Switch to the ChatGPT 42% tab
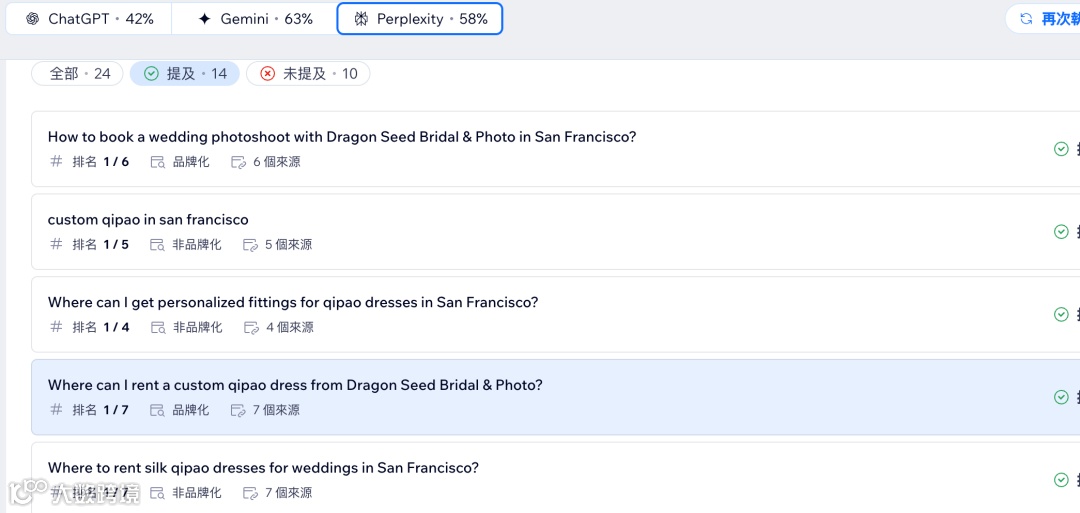Screen dimensions: 1080x513 tap(89, 19)
